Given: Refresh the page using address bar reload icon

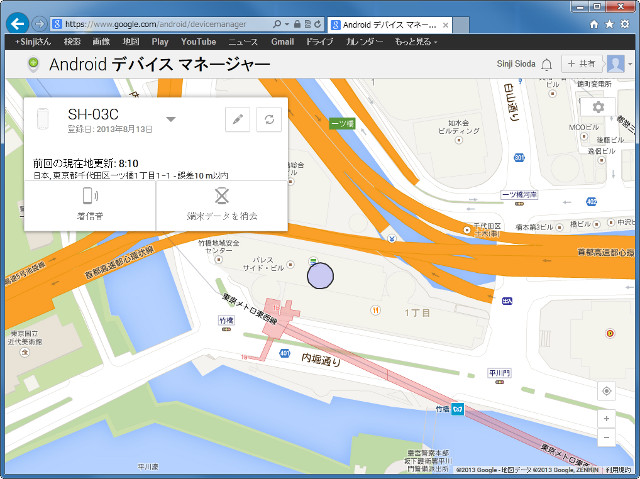Looking at the screenshot, I should coord(318,24).
